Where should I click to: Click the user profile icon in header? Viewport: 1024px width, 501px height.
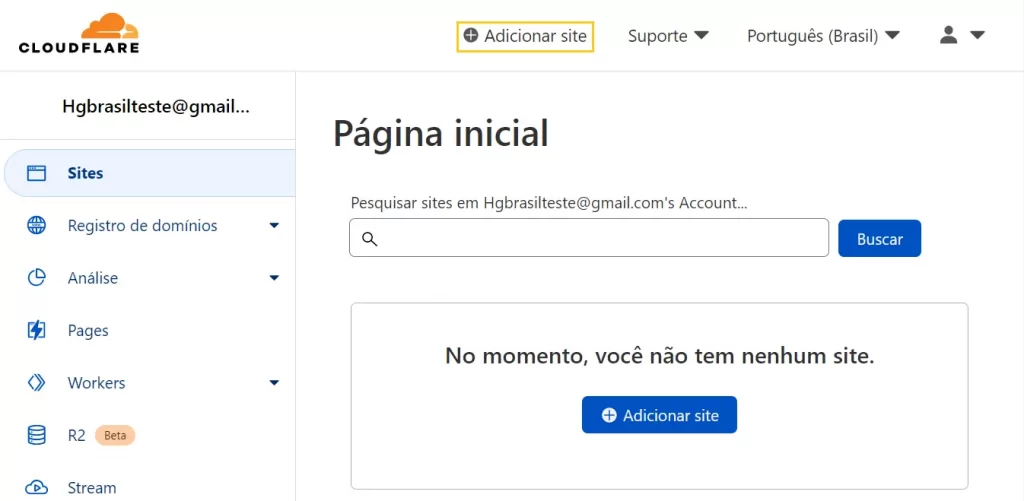pyautogui.click(x=949, y=35)
